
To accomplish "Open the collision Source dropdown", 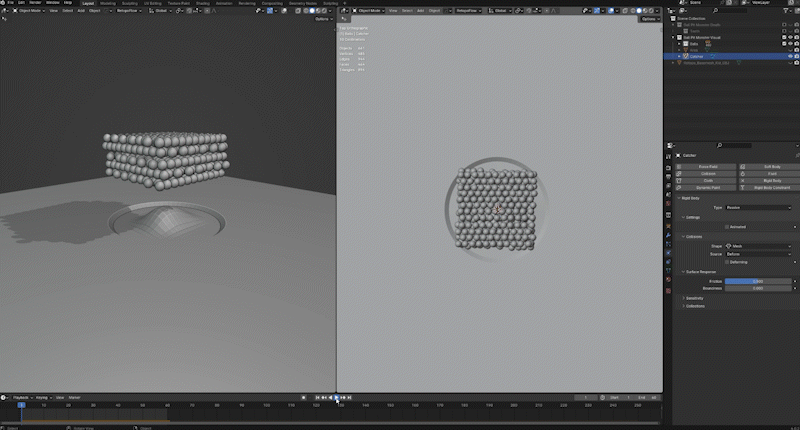I will tap(757, 254).
